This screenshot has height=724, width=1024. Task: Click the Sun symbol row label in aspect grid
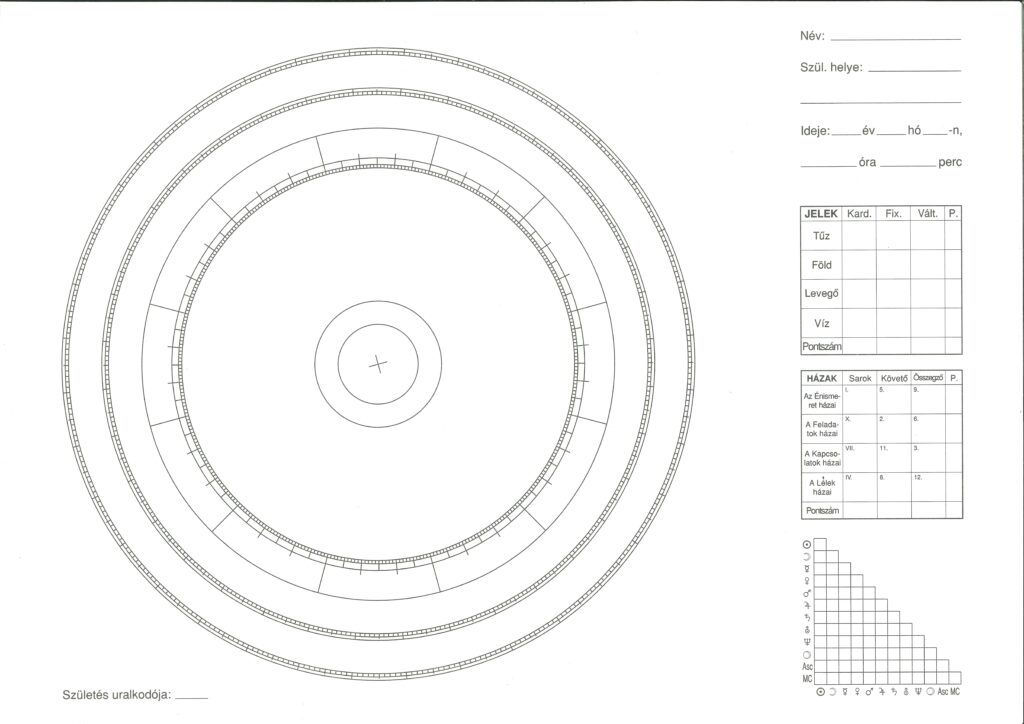coord(806,543)
